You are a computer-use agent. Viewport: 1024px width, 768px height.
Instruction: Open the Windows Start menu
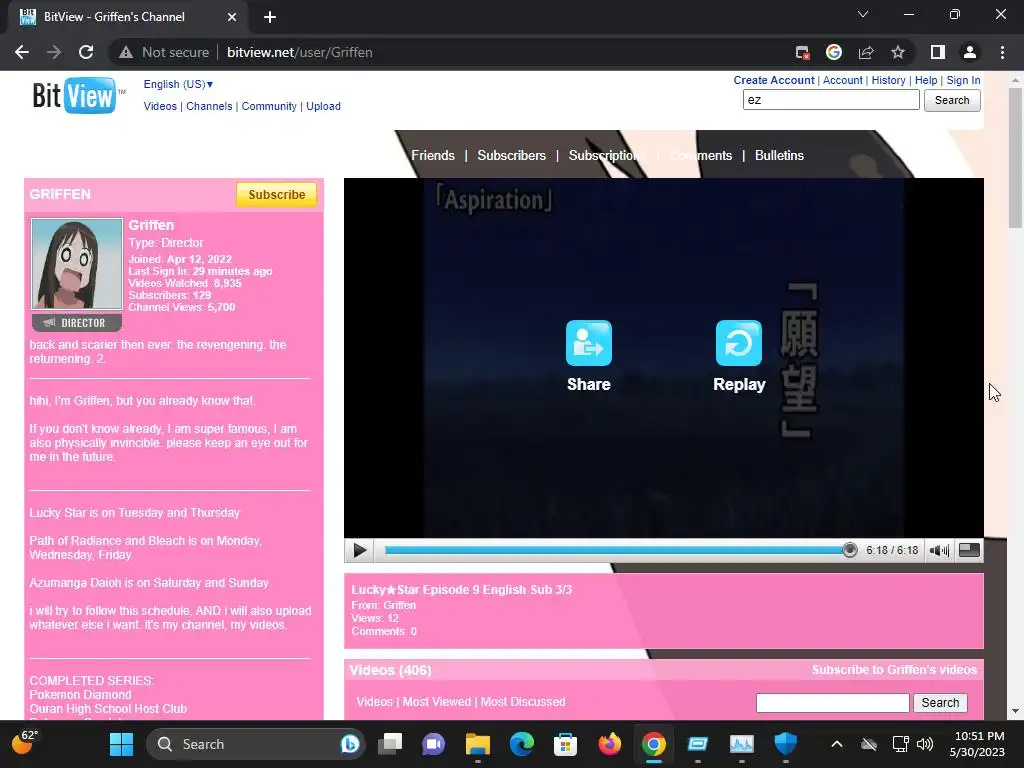(x=121, y=744)
